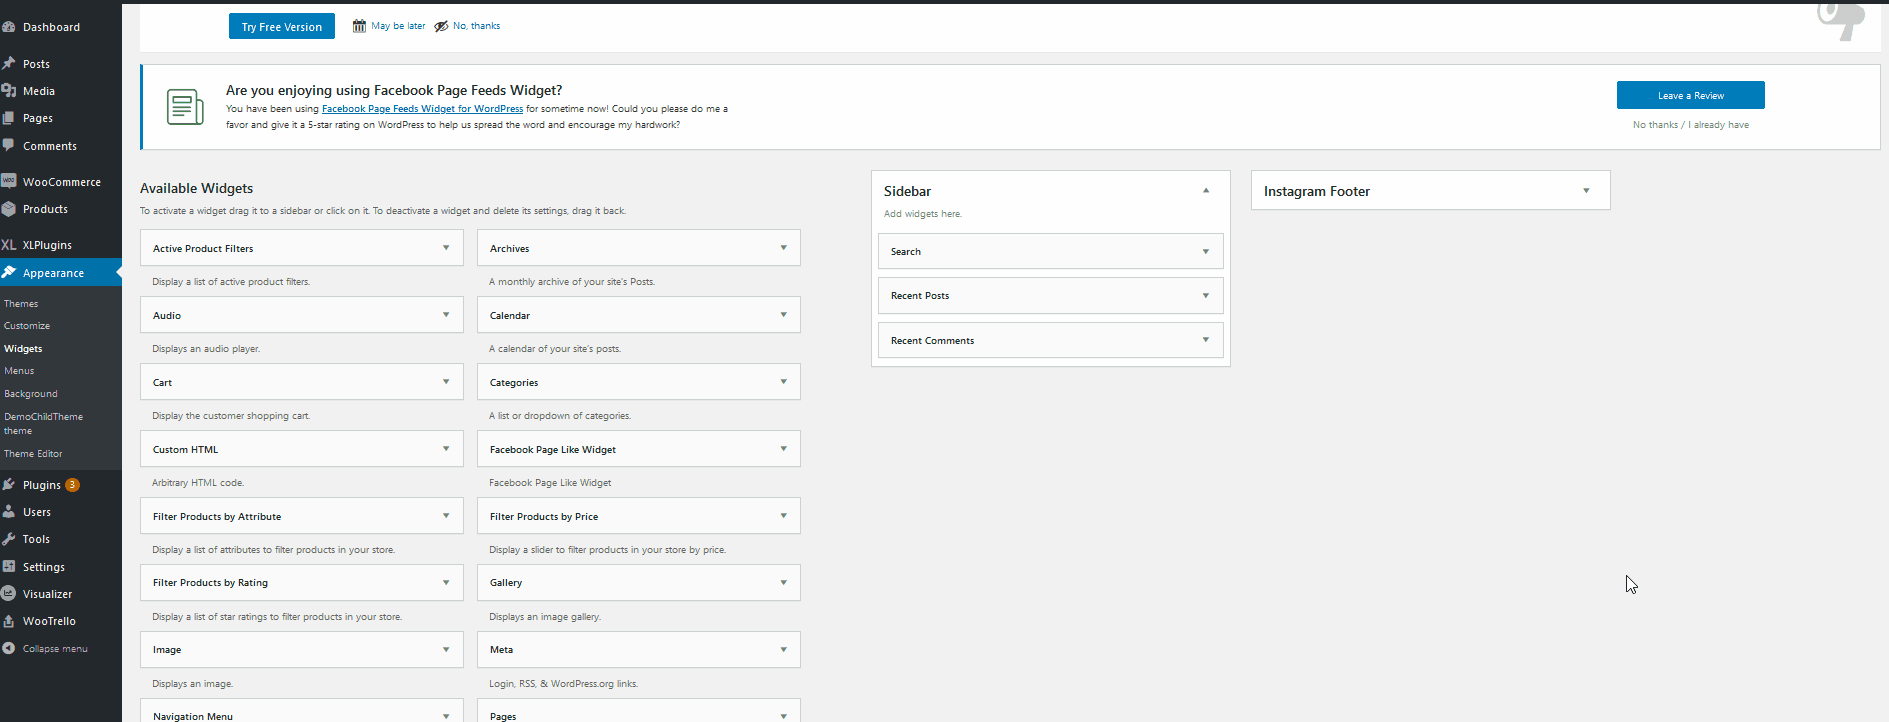Click the Products box icon
Viewport: 1889px width, 722px height.
coord(9,209)
